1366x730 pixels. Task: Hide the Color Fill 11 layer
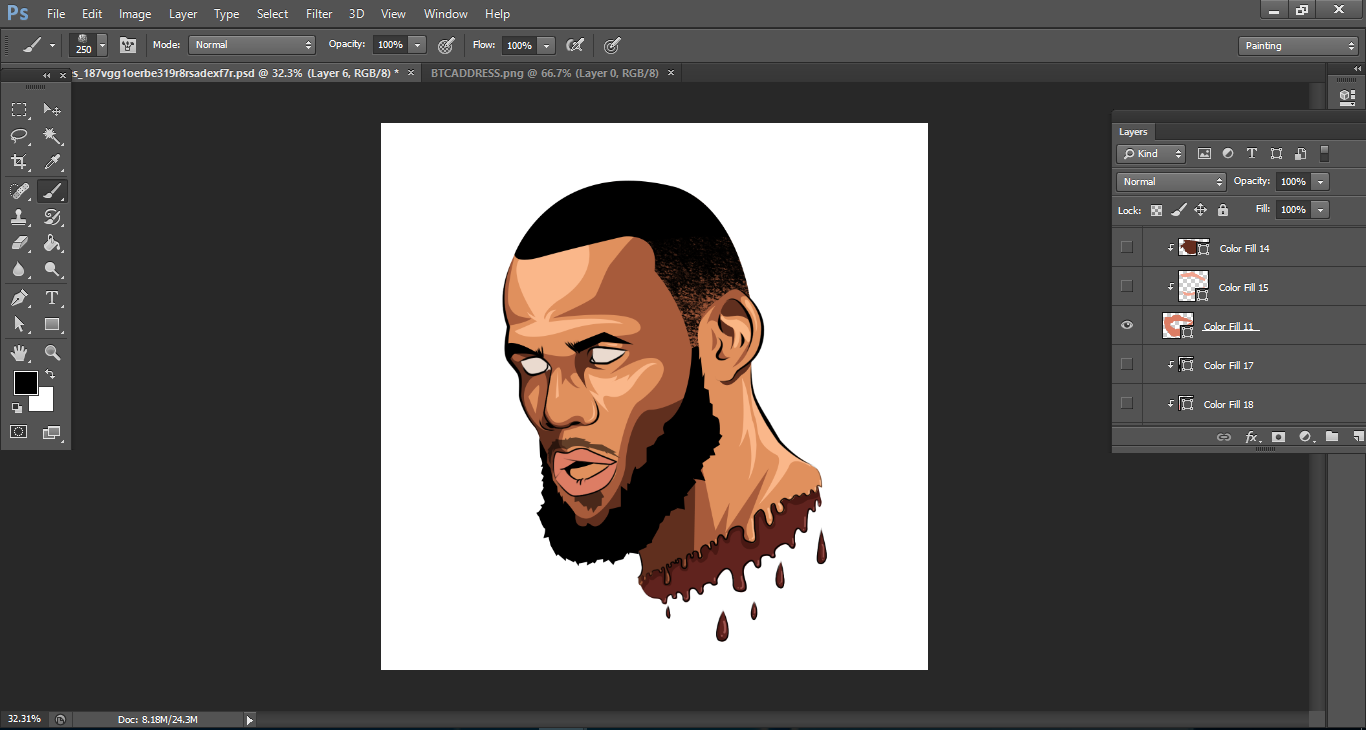pyautogui.click(x=1127, y=325)
